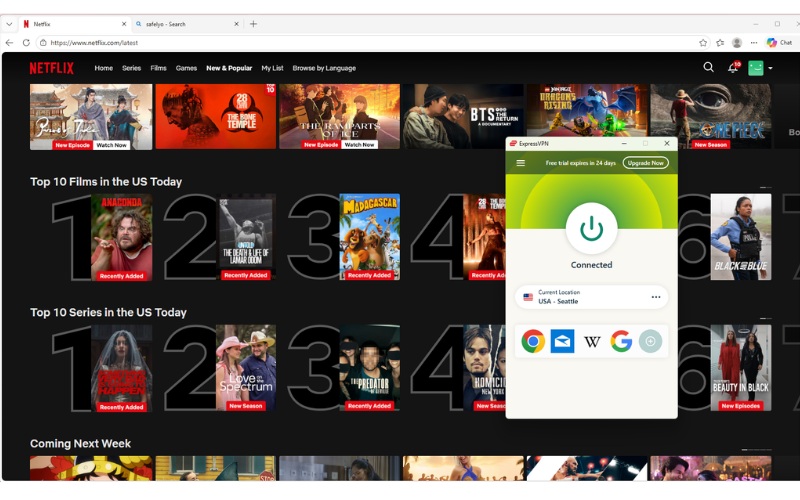Open Madagascar film poster
The width and height of the screenshot is (800, 500).
369,237
